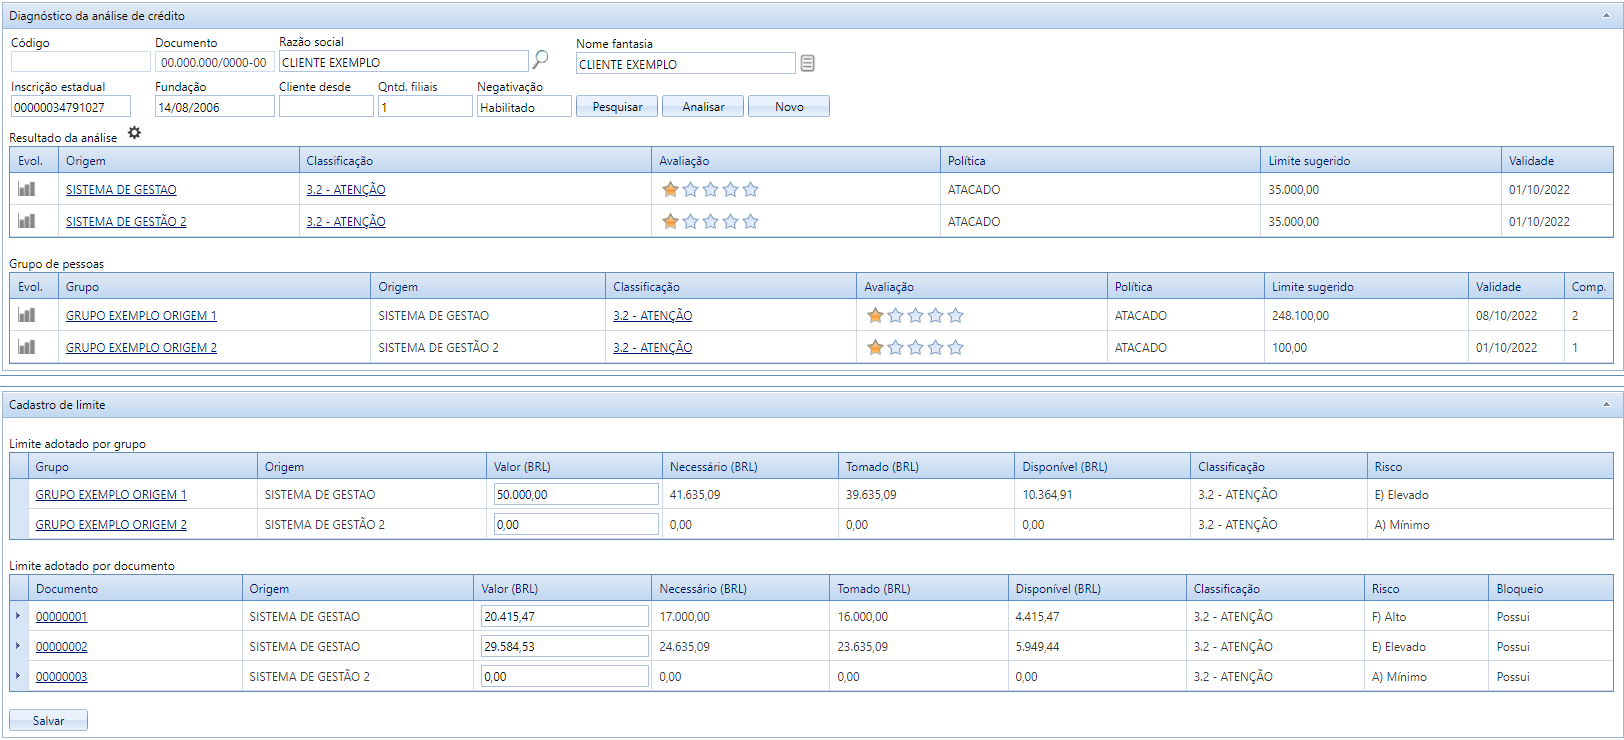This screenshot has height=740, width=1624.
Task: Open SISTEMA DE GESTAO origin link in results
Action: tap(121, 190)
